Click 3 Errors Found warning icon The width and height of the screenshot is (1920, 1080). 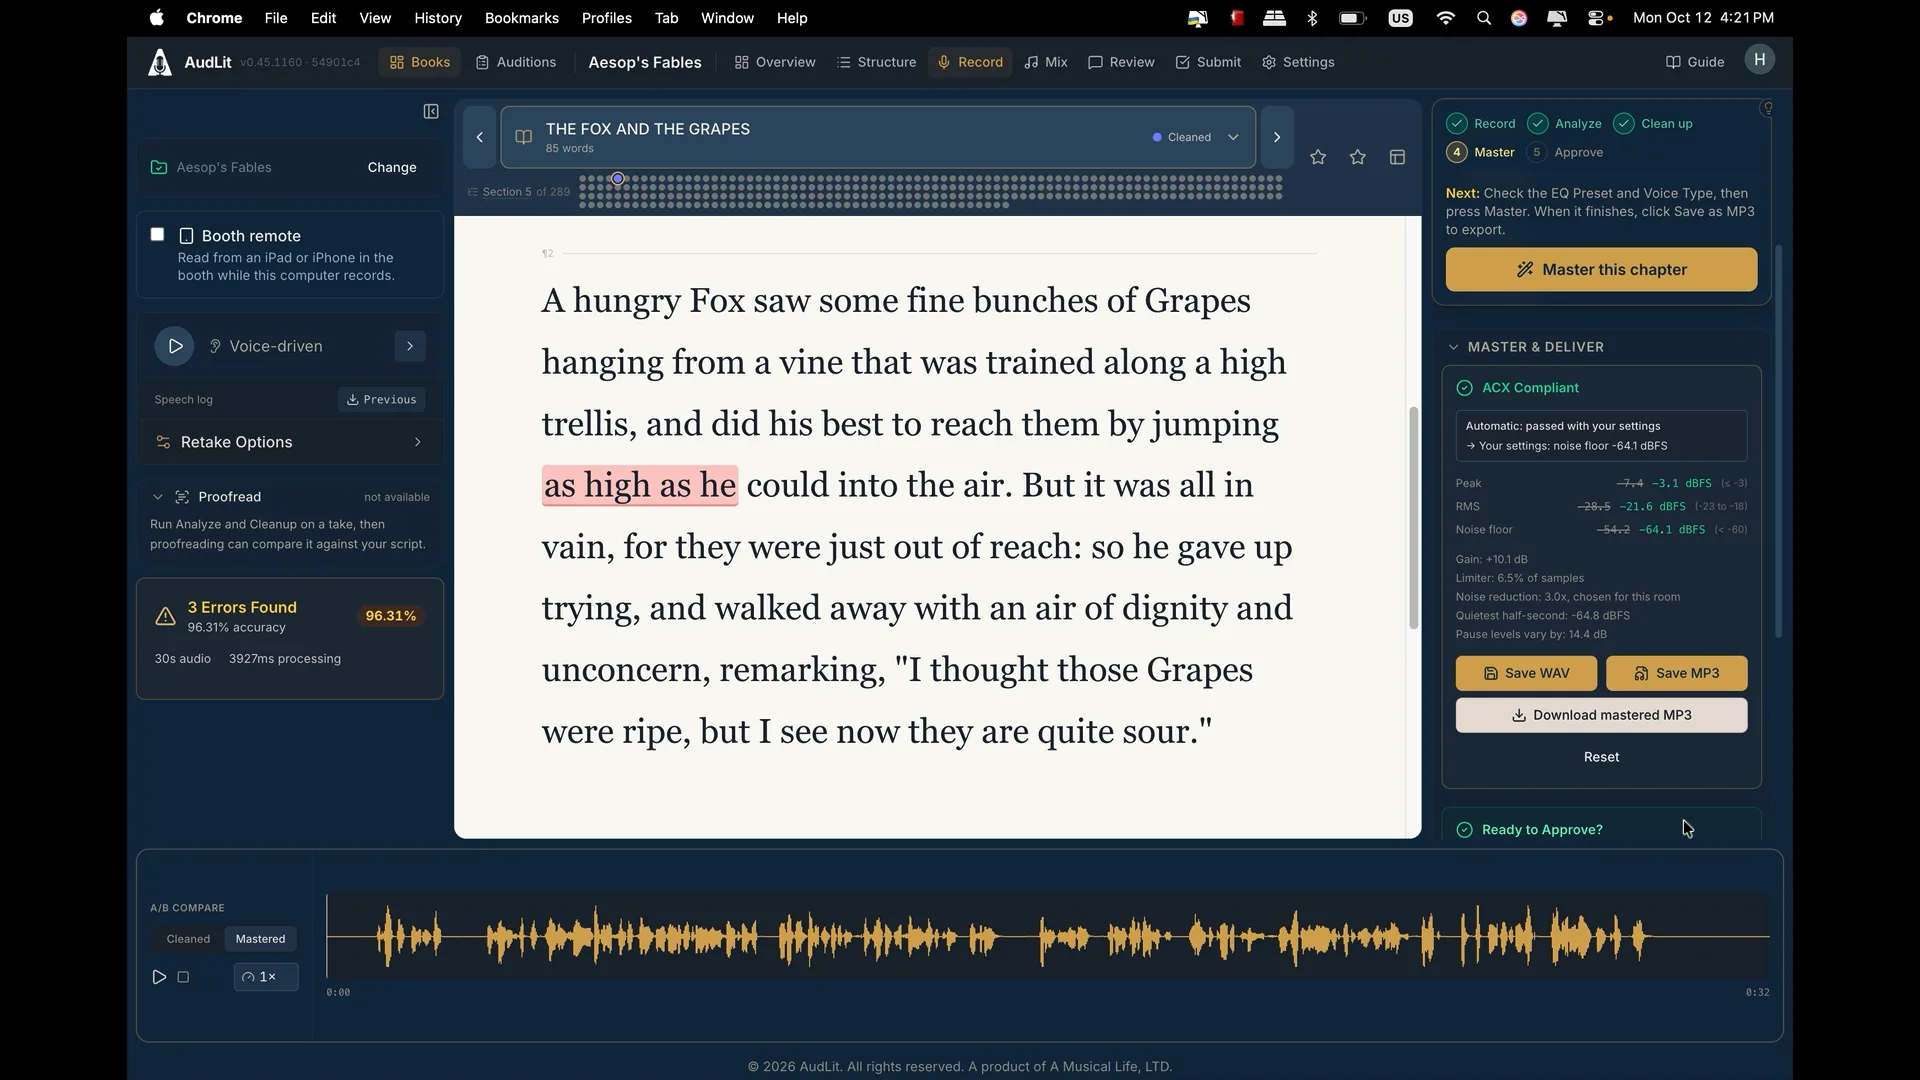166,616
